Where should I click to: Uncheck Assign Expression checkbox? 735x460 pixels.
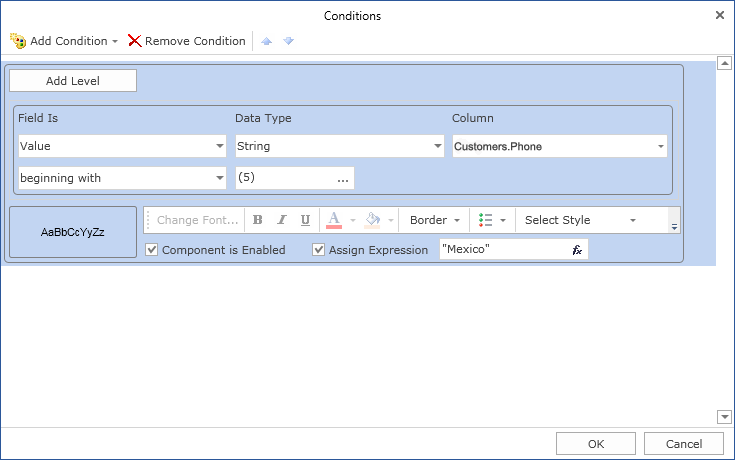[x=319, y=250]
